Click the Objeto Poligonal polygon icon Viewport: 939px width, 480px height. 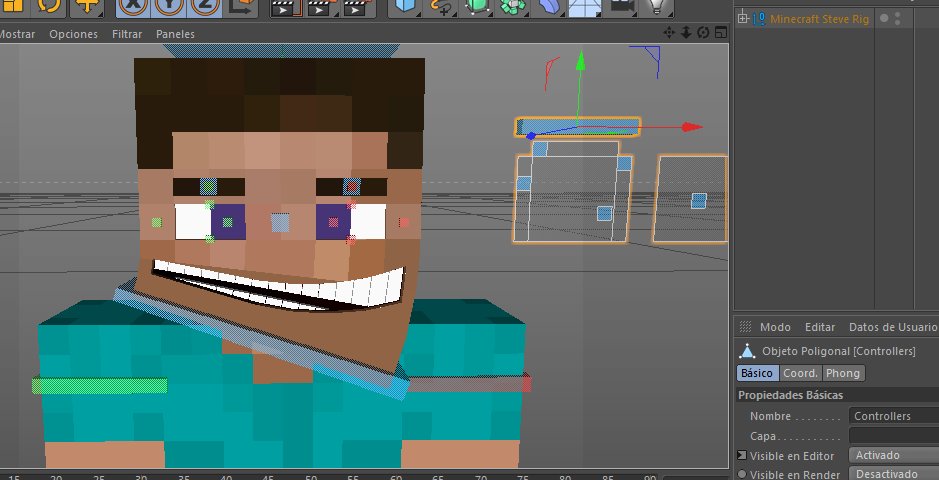(x=746, y=351)
